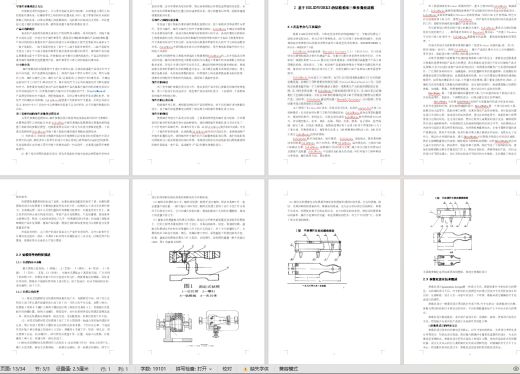Viewport: 520px width, 374px height.
Task: Click the 图1 fixture drawing with caption
Action: 200,271
